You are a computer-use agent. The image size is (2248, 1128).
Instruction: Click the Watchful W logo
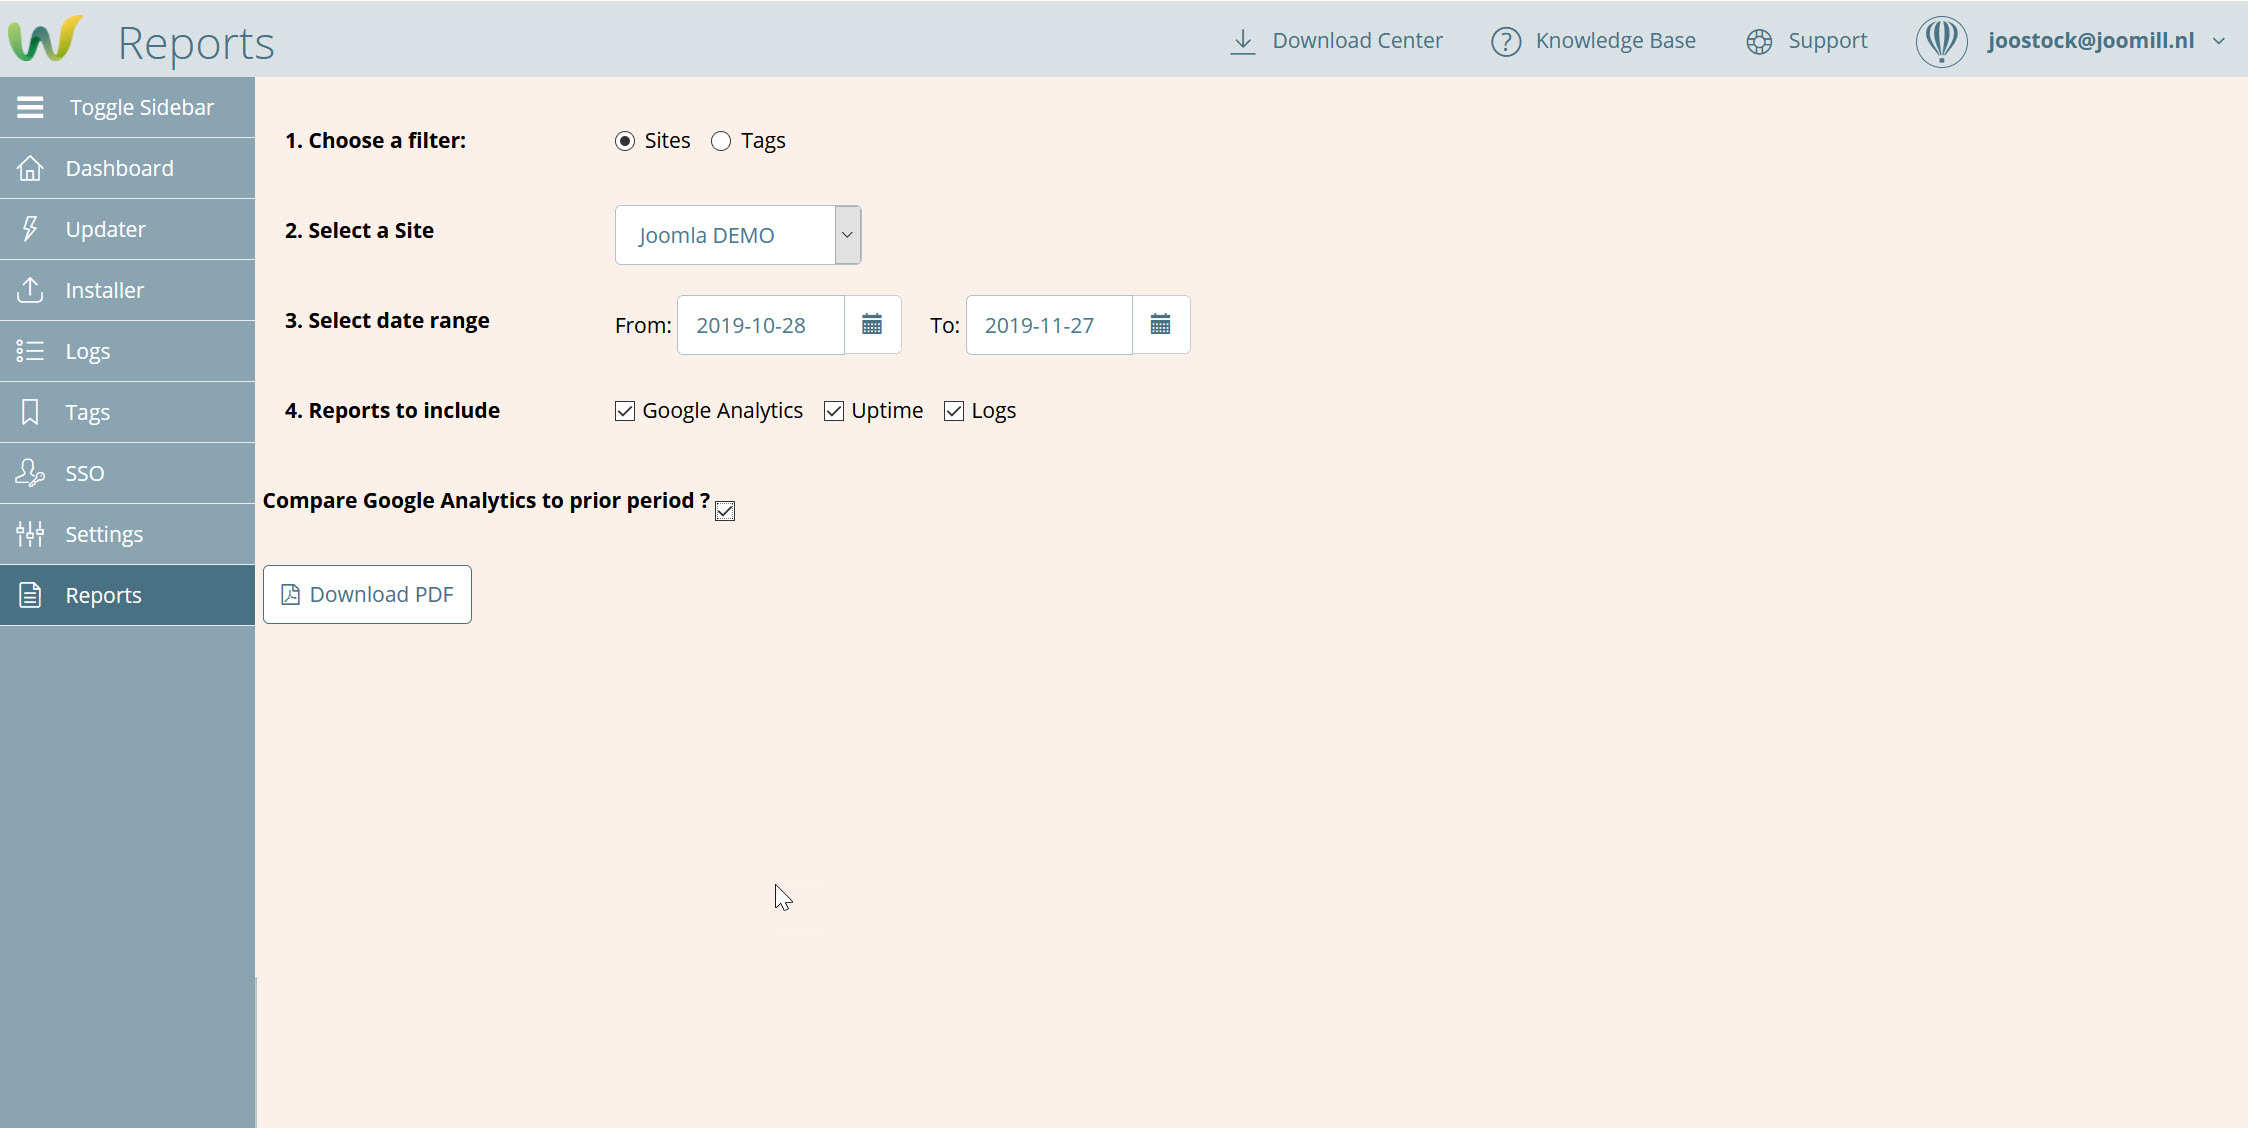tap(44, 40)
